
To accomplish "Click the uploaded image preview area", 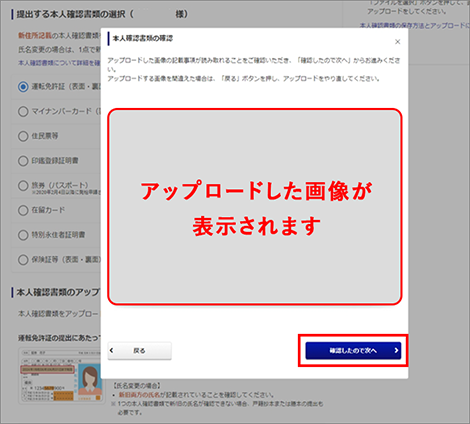I will point(255,206).
